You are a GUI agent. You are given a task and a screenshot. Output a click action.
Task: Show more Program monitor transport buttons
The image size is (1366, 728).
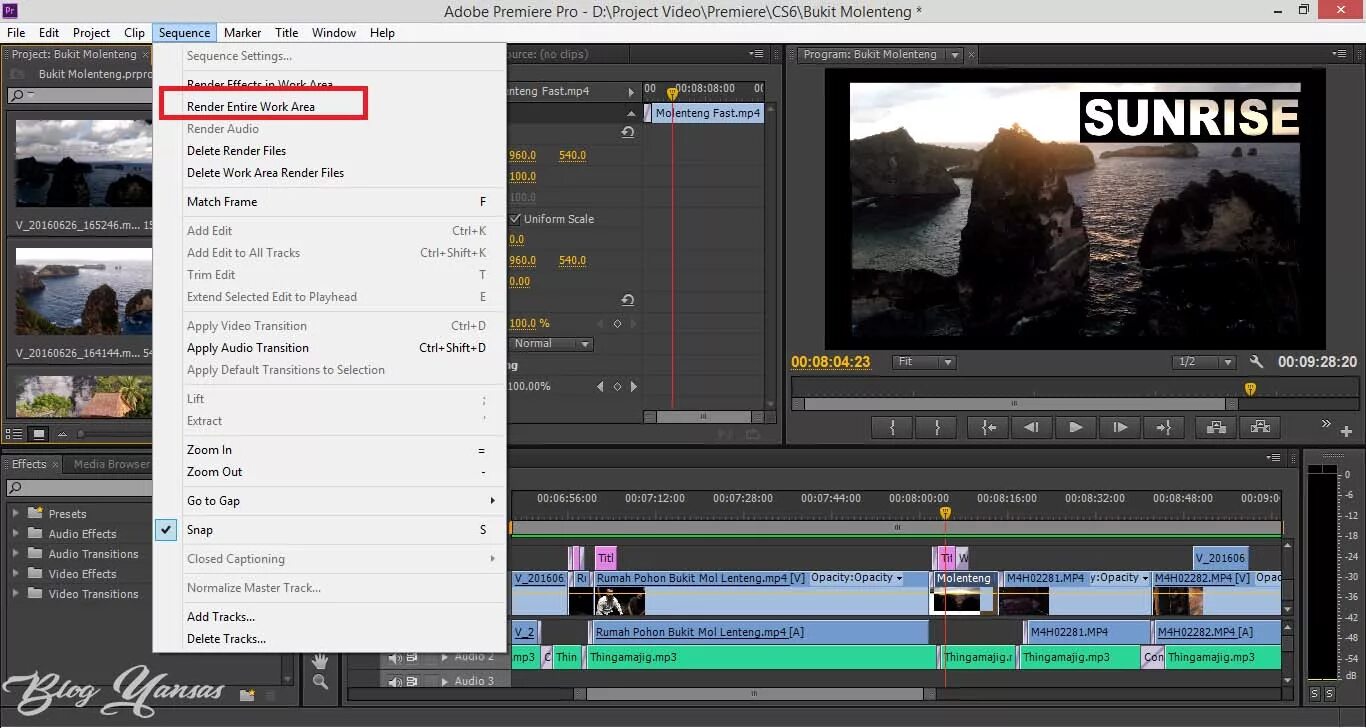(1326, 424)
